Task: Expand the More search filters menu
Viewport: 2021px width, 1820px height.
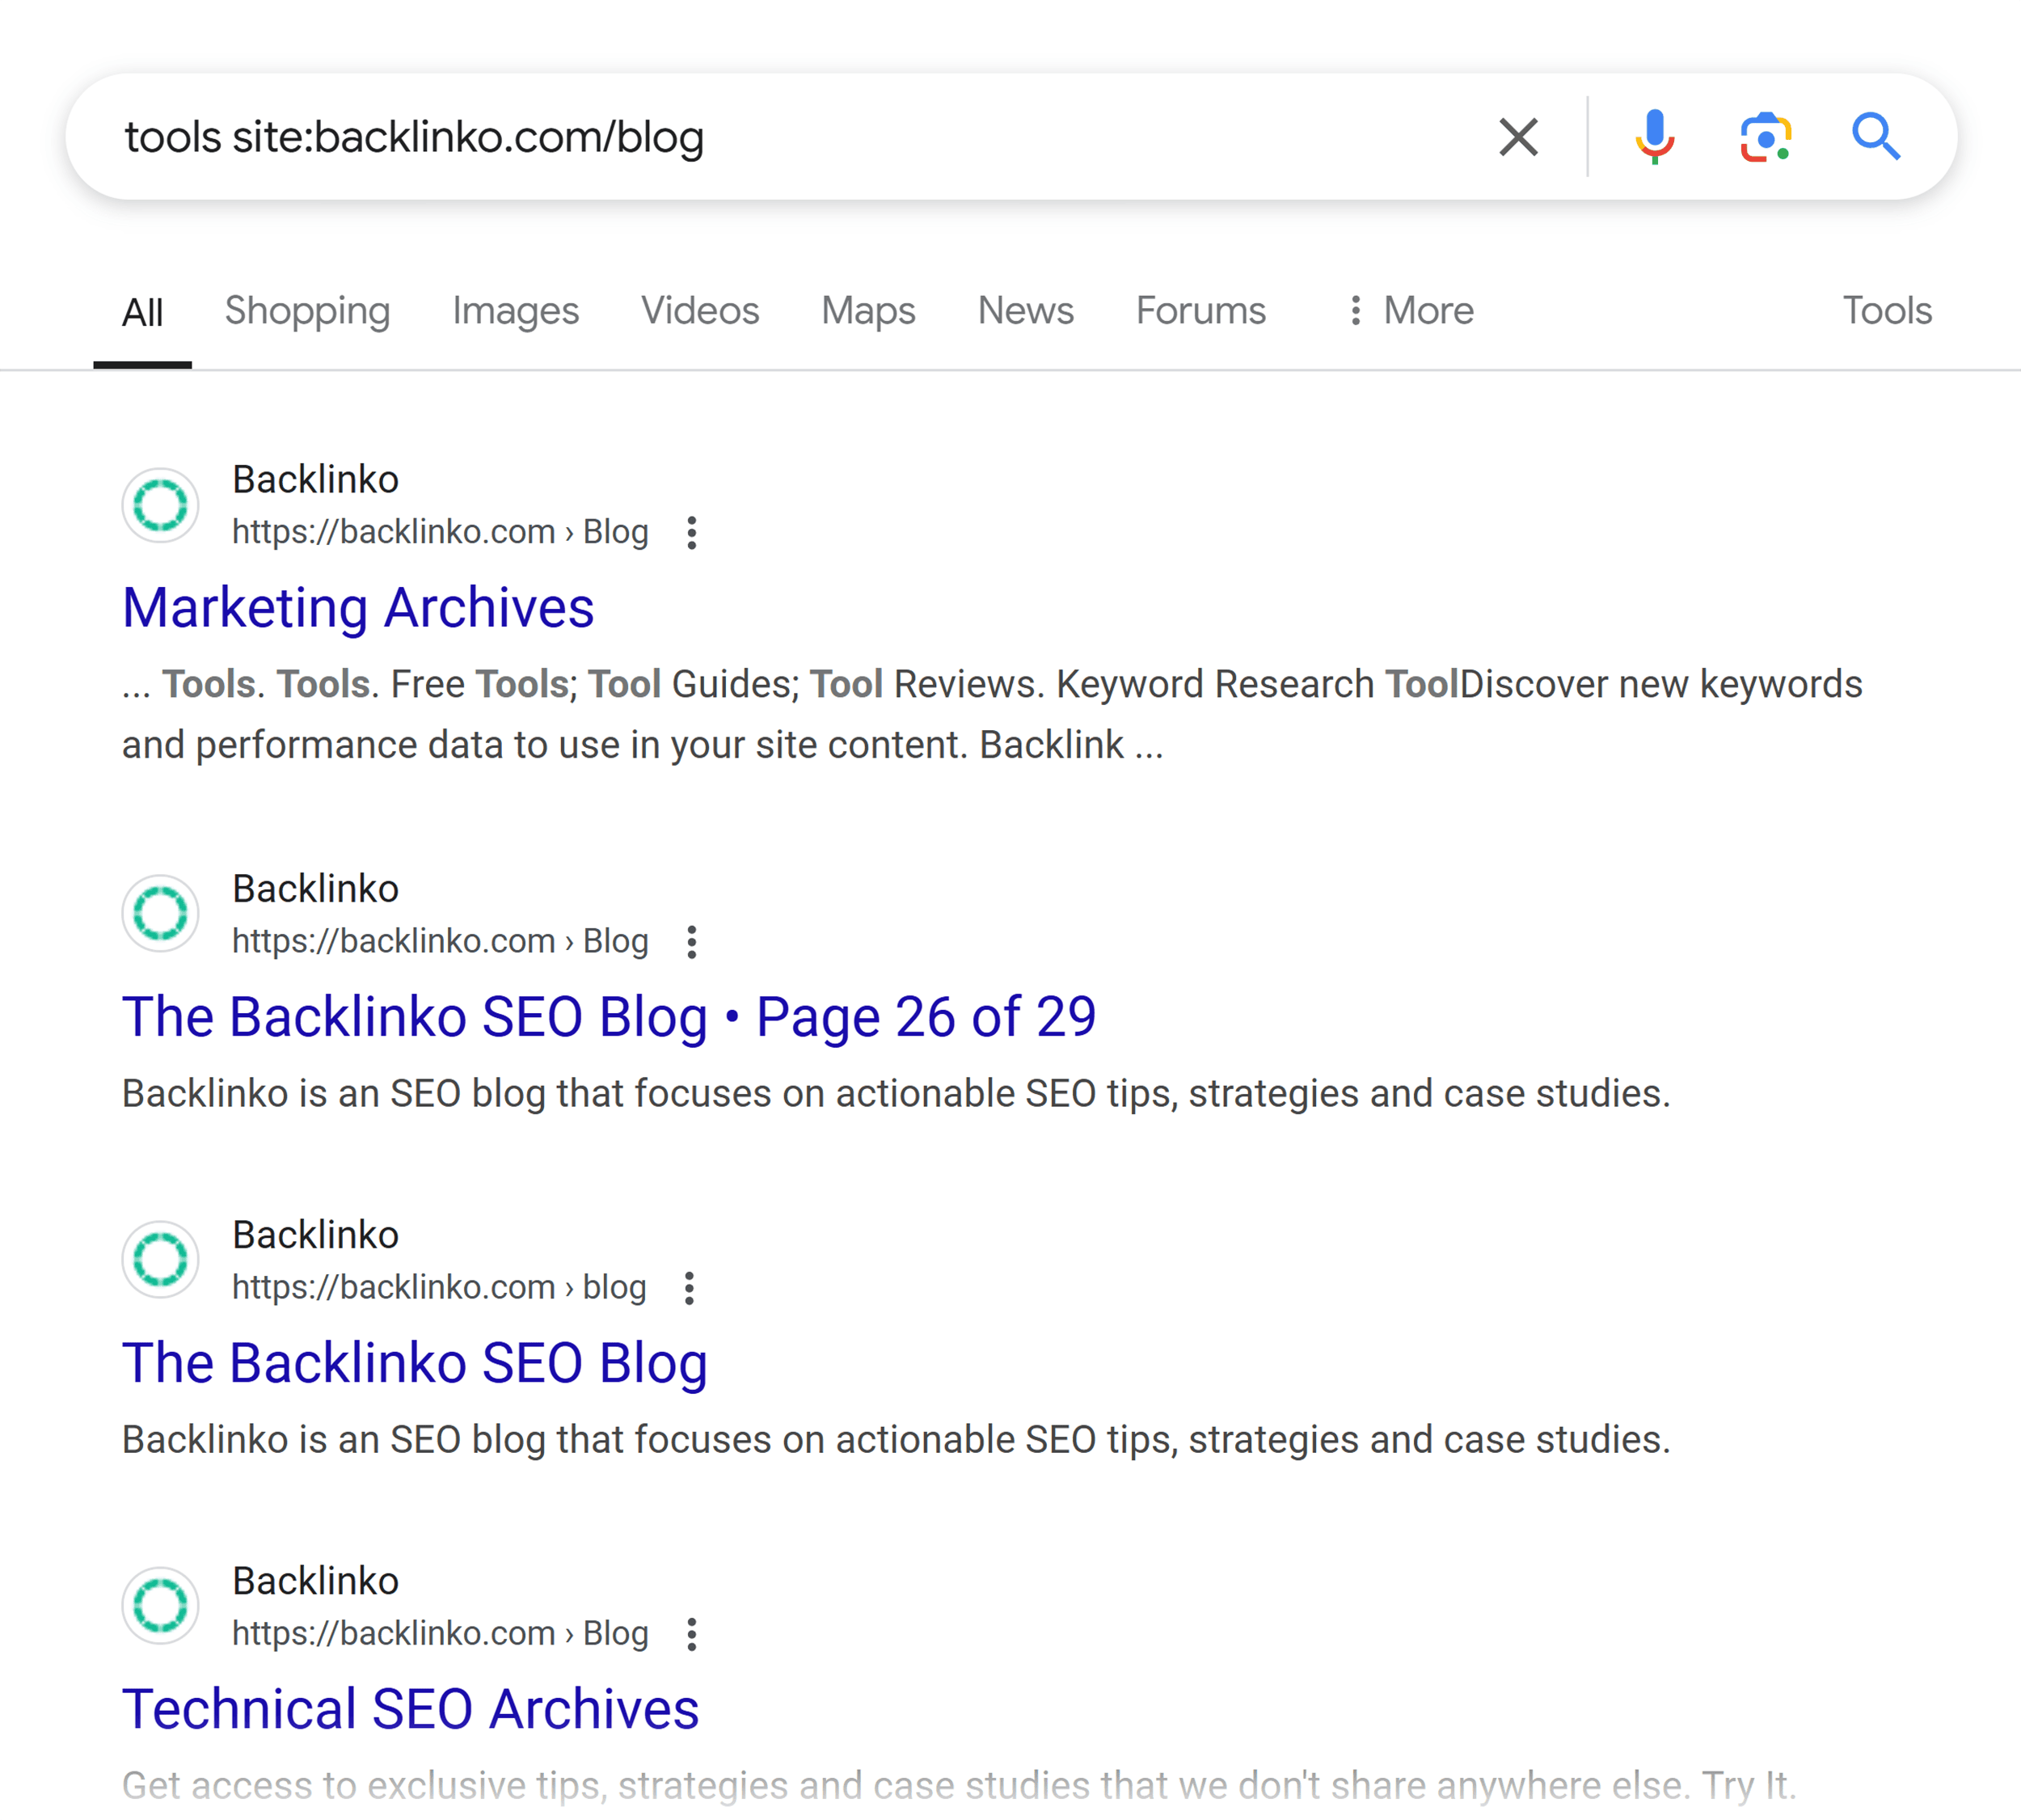Action: pos(1410,311)
